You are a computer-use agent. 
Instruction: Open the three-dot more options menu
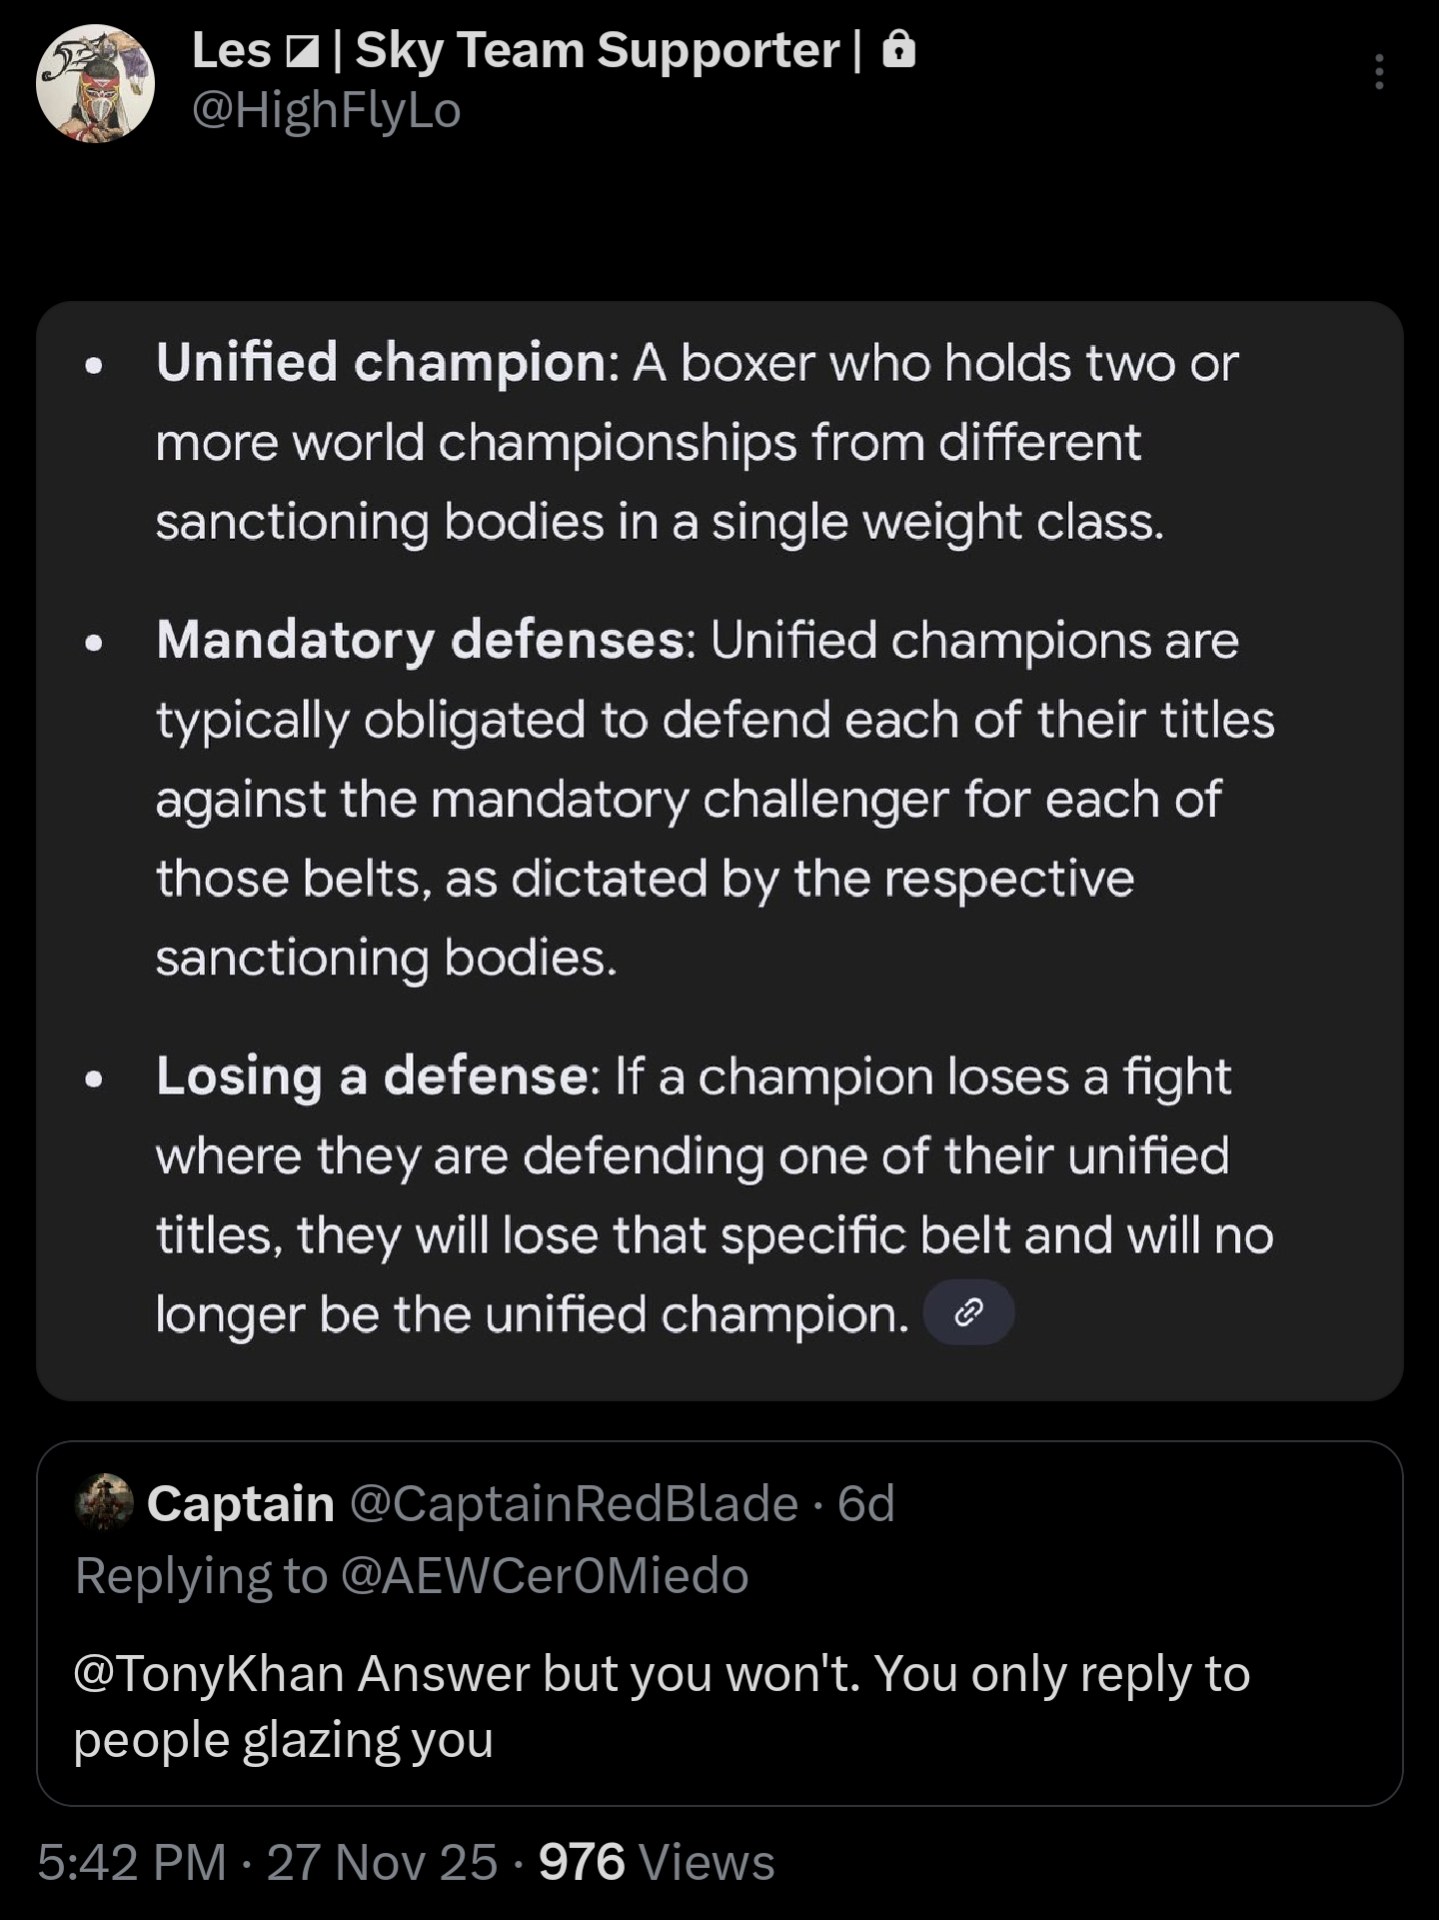(x=1378, y=72)
